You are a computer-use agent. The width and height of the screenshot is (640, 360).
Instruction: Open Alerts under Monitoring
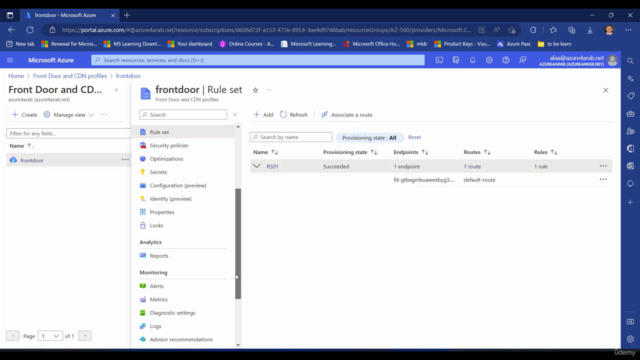coord(156,286)
